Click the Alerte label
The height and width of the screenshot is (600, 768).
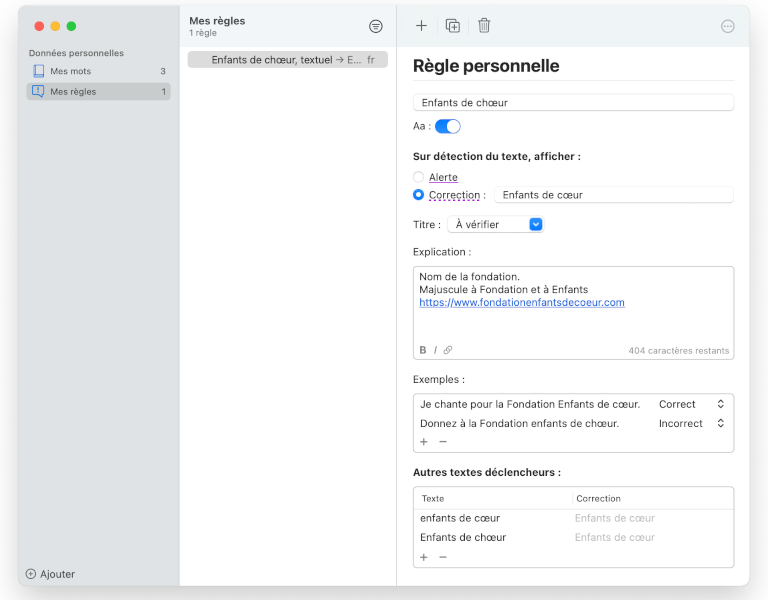[443, 177]
